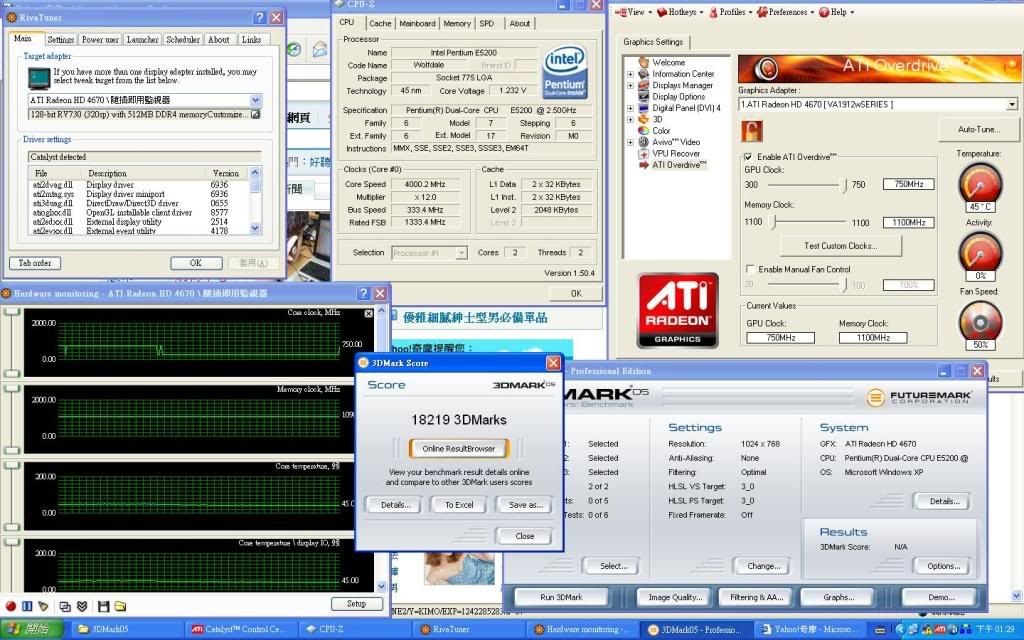
Task: Click the help question mark in RivaTuner title bar
Action: 259,17
